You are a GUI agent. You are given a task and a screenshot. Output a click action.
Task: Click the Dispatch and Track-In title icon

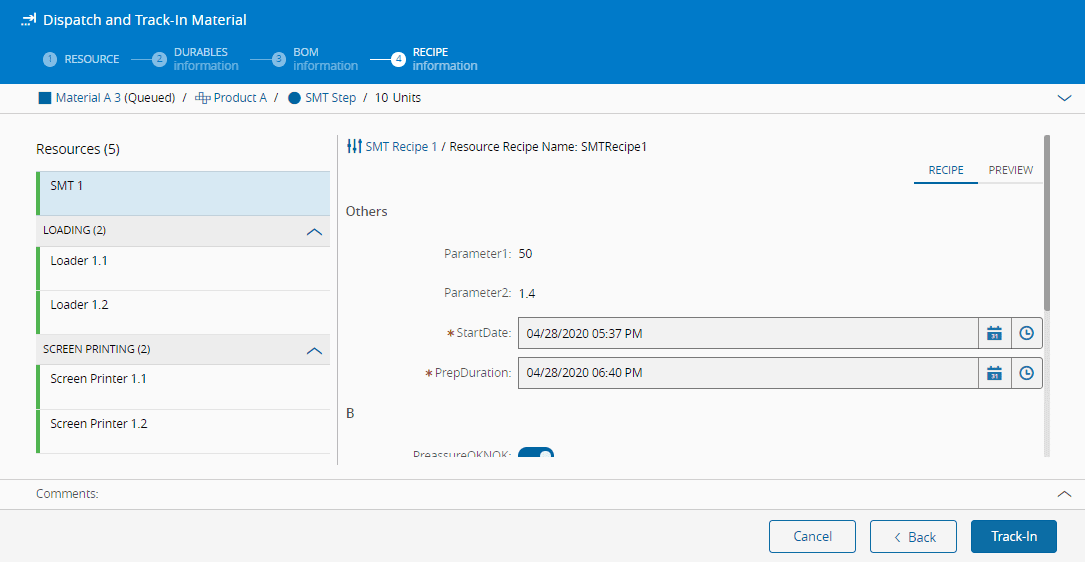coord(29,20)
